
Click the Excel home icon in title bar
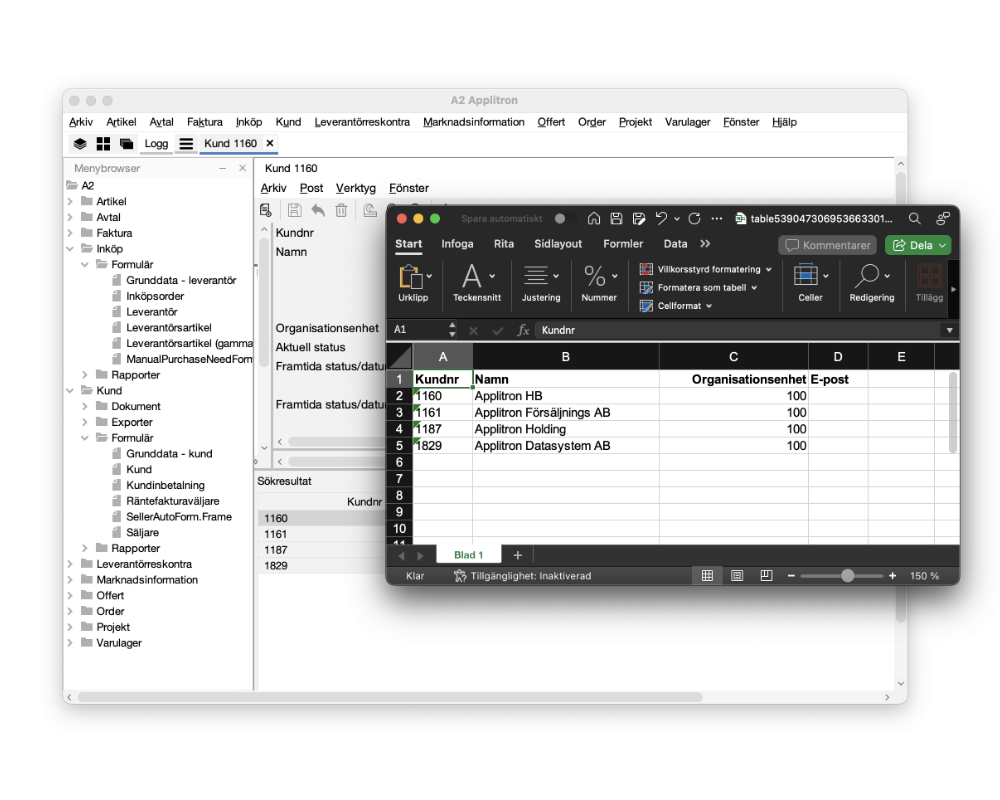click(594, 219)
